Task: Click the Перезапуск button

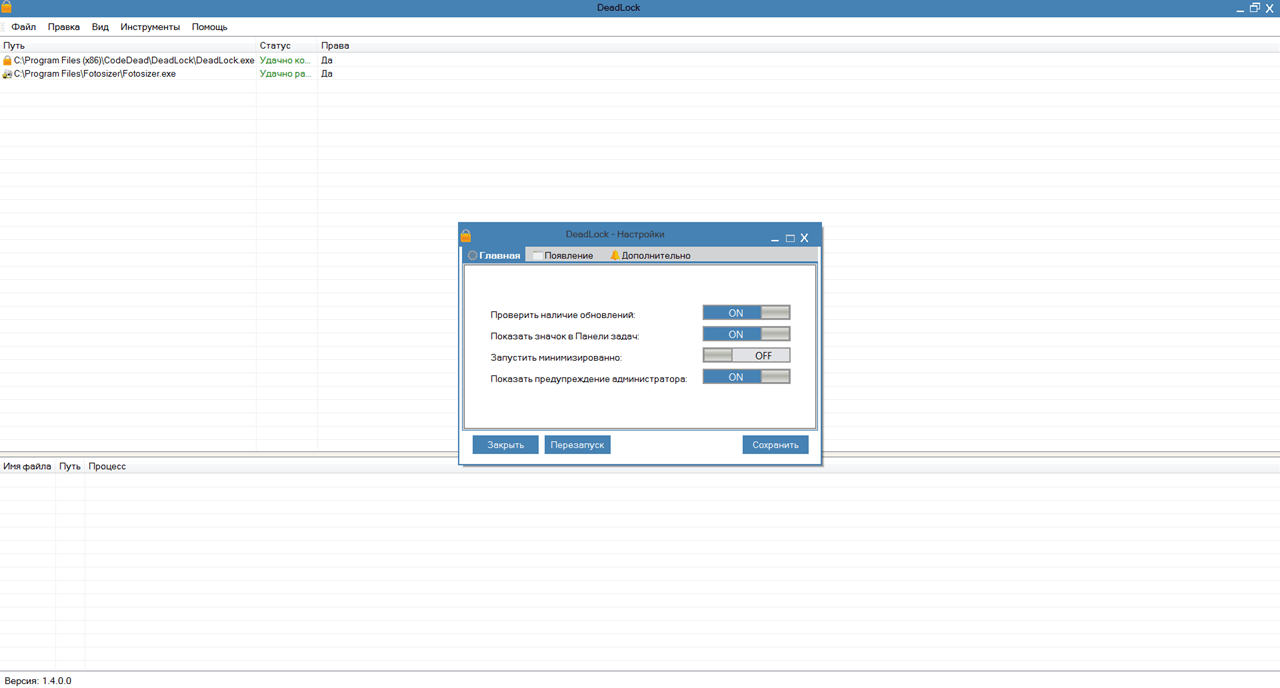Action: tap(577, 445)
